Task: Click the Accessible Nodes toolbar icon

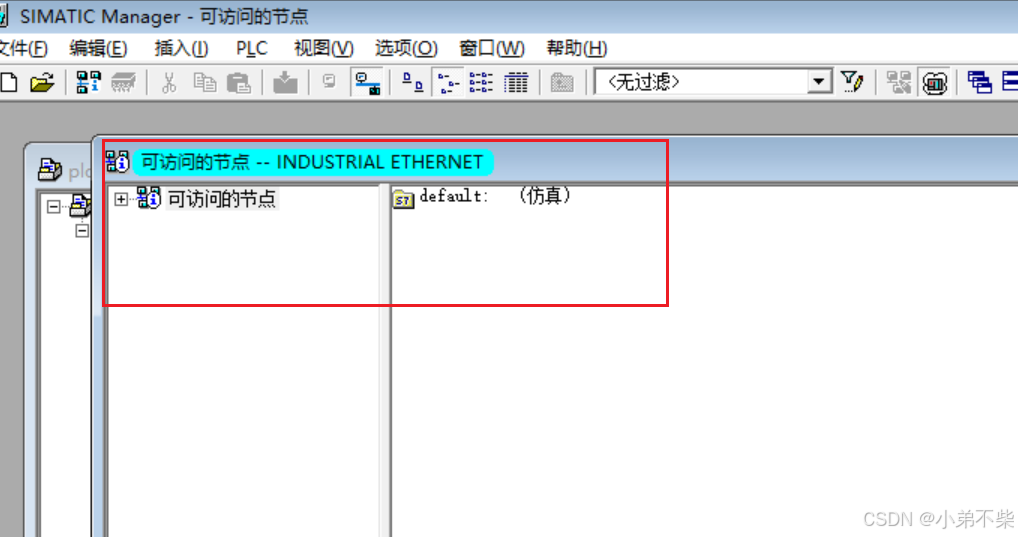Action: point(88,82)
